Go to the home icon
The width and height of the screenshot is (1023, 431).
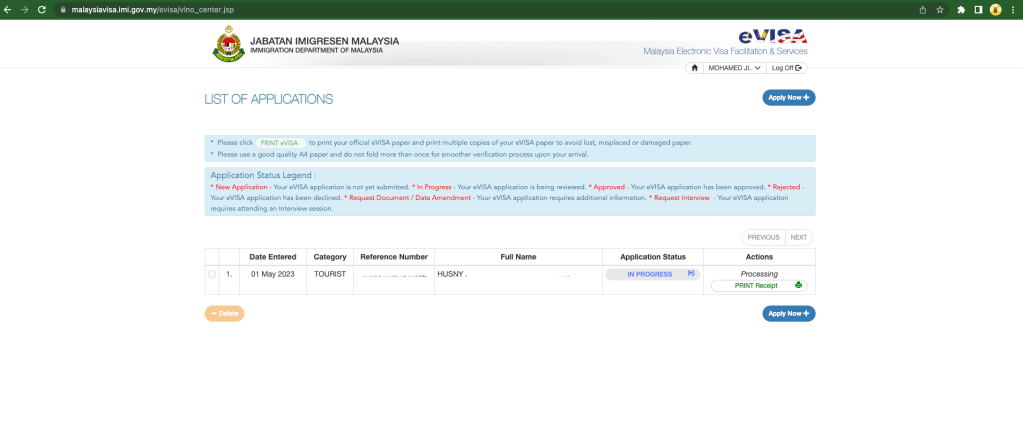click(694, 68)
